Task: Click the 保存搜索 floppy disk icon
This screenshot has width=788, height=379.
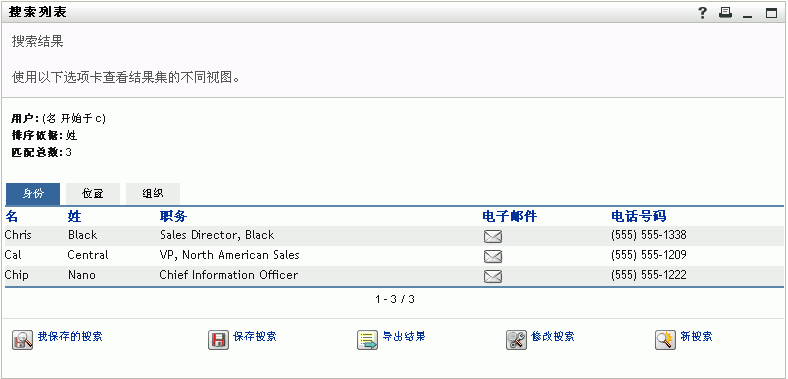Action: tap(219, 340)
